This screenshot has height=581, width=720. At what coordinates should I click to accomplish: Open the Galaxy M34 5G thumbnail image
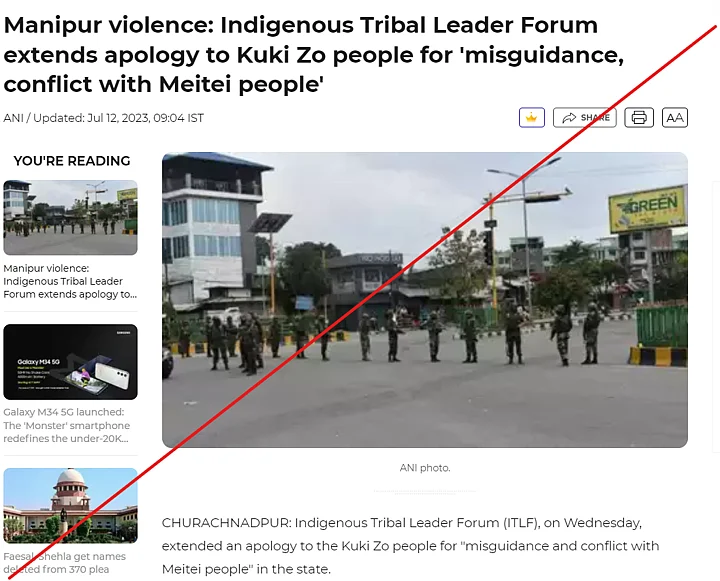pos(70,362)
